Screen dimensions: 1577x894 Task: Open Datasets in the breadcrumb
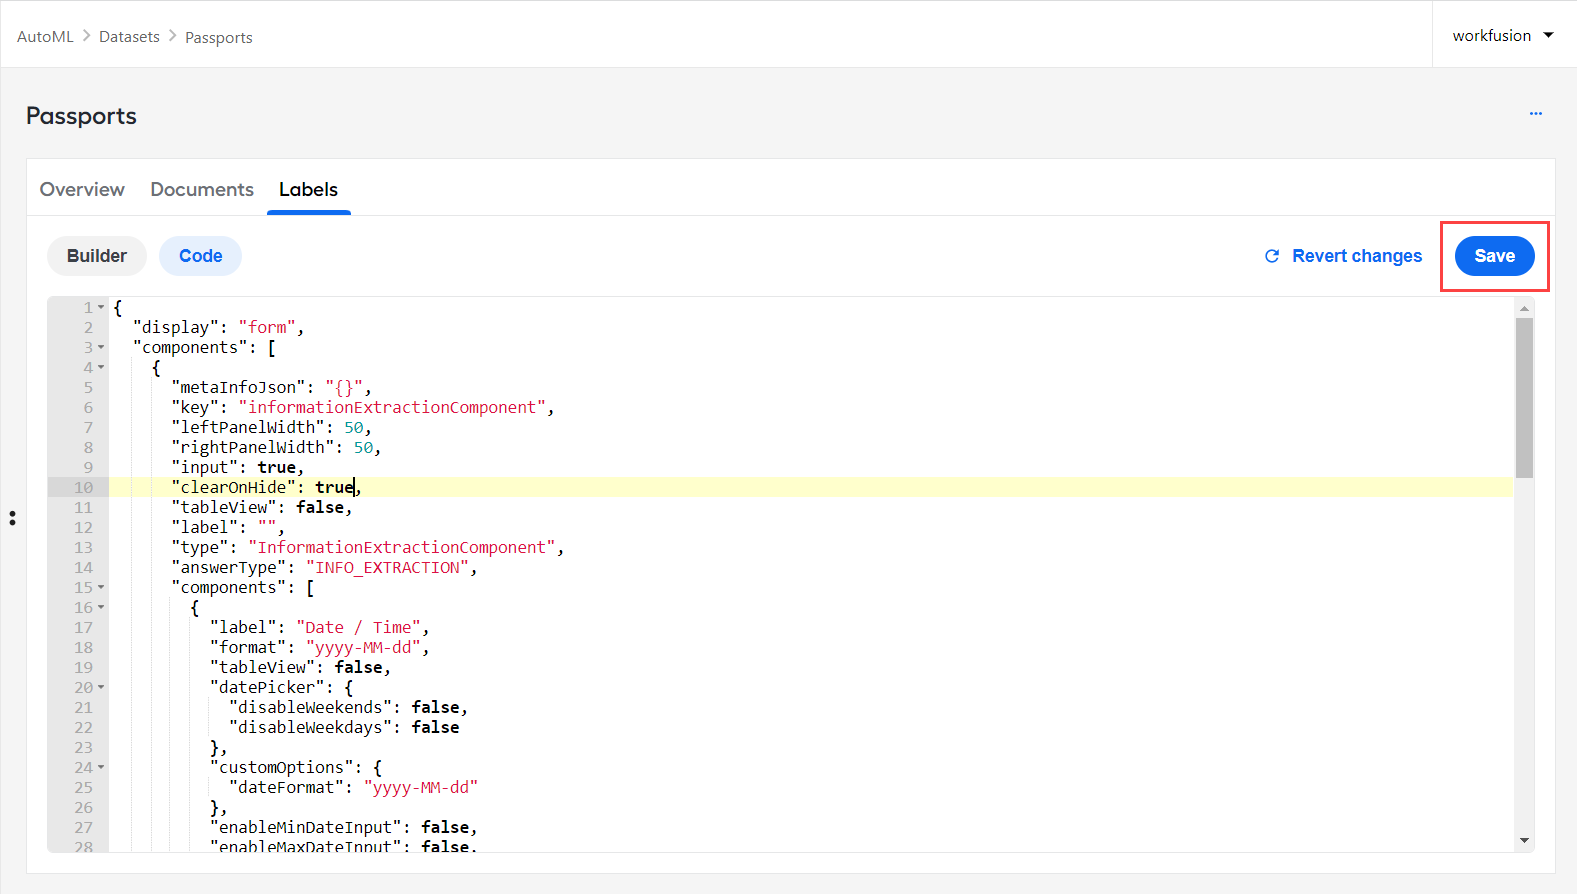129,37
